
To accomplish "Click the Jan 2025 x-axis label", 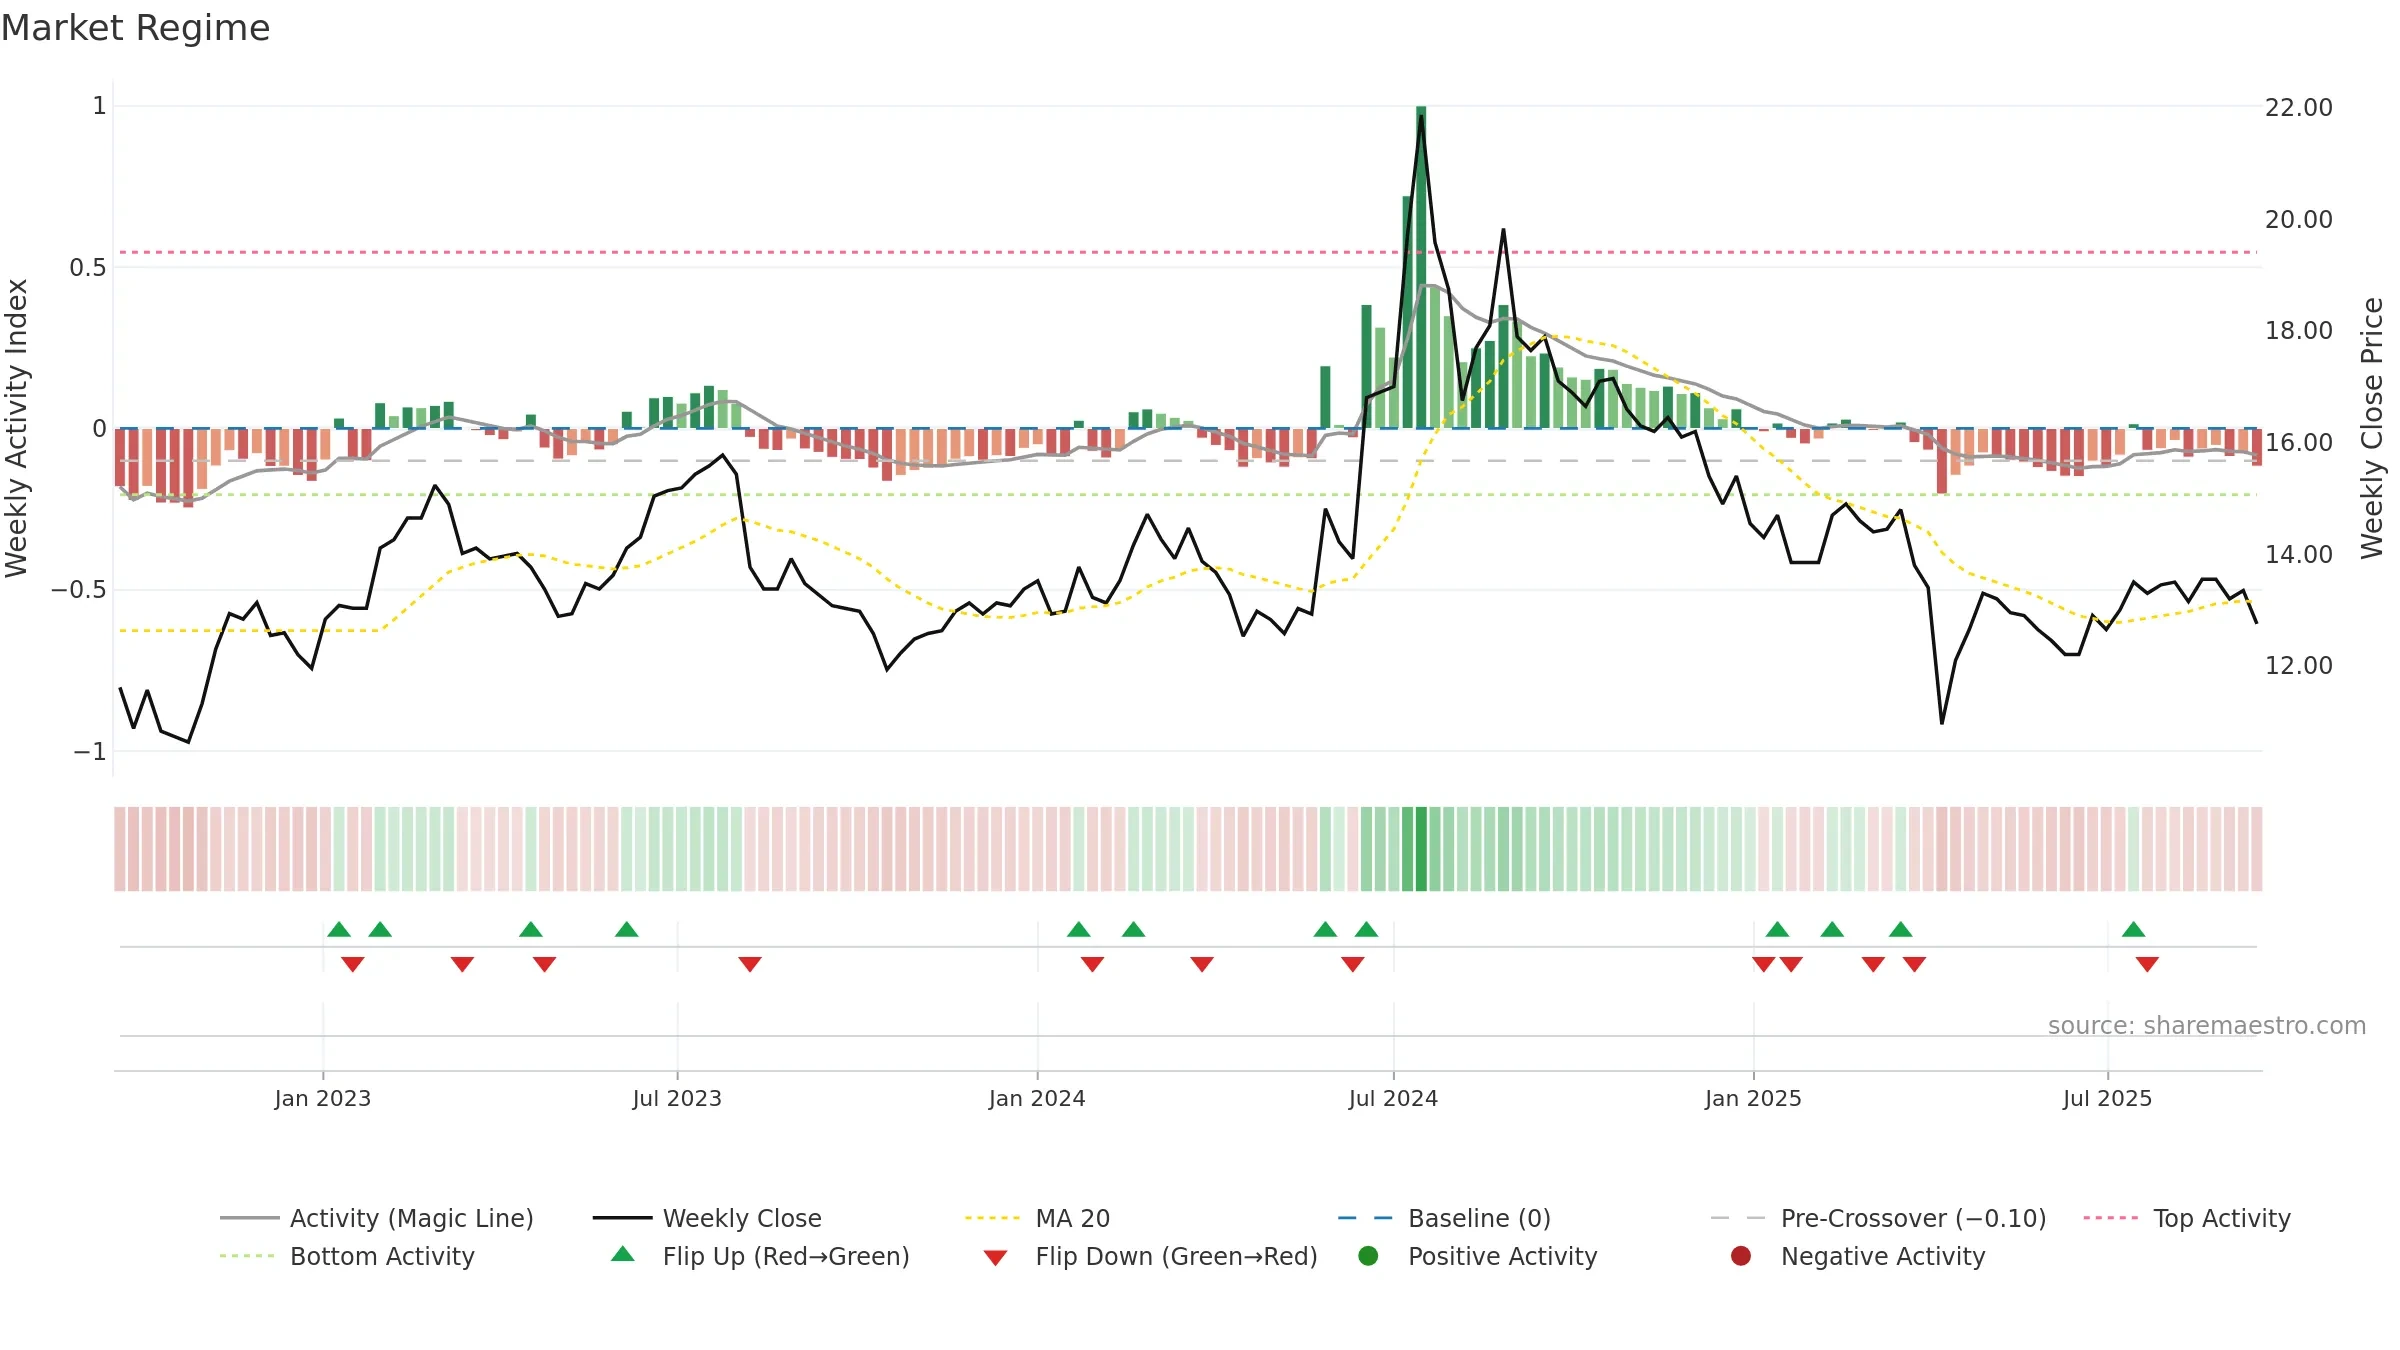I will pyautogui.click(x=1753, y=1098).
